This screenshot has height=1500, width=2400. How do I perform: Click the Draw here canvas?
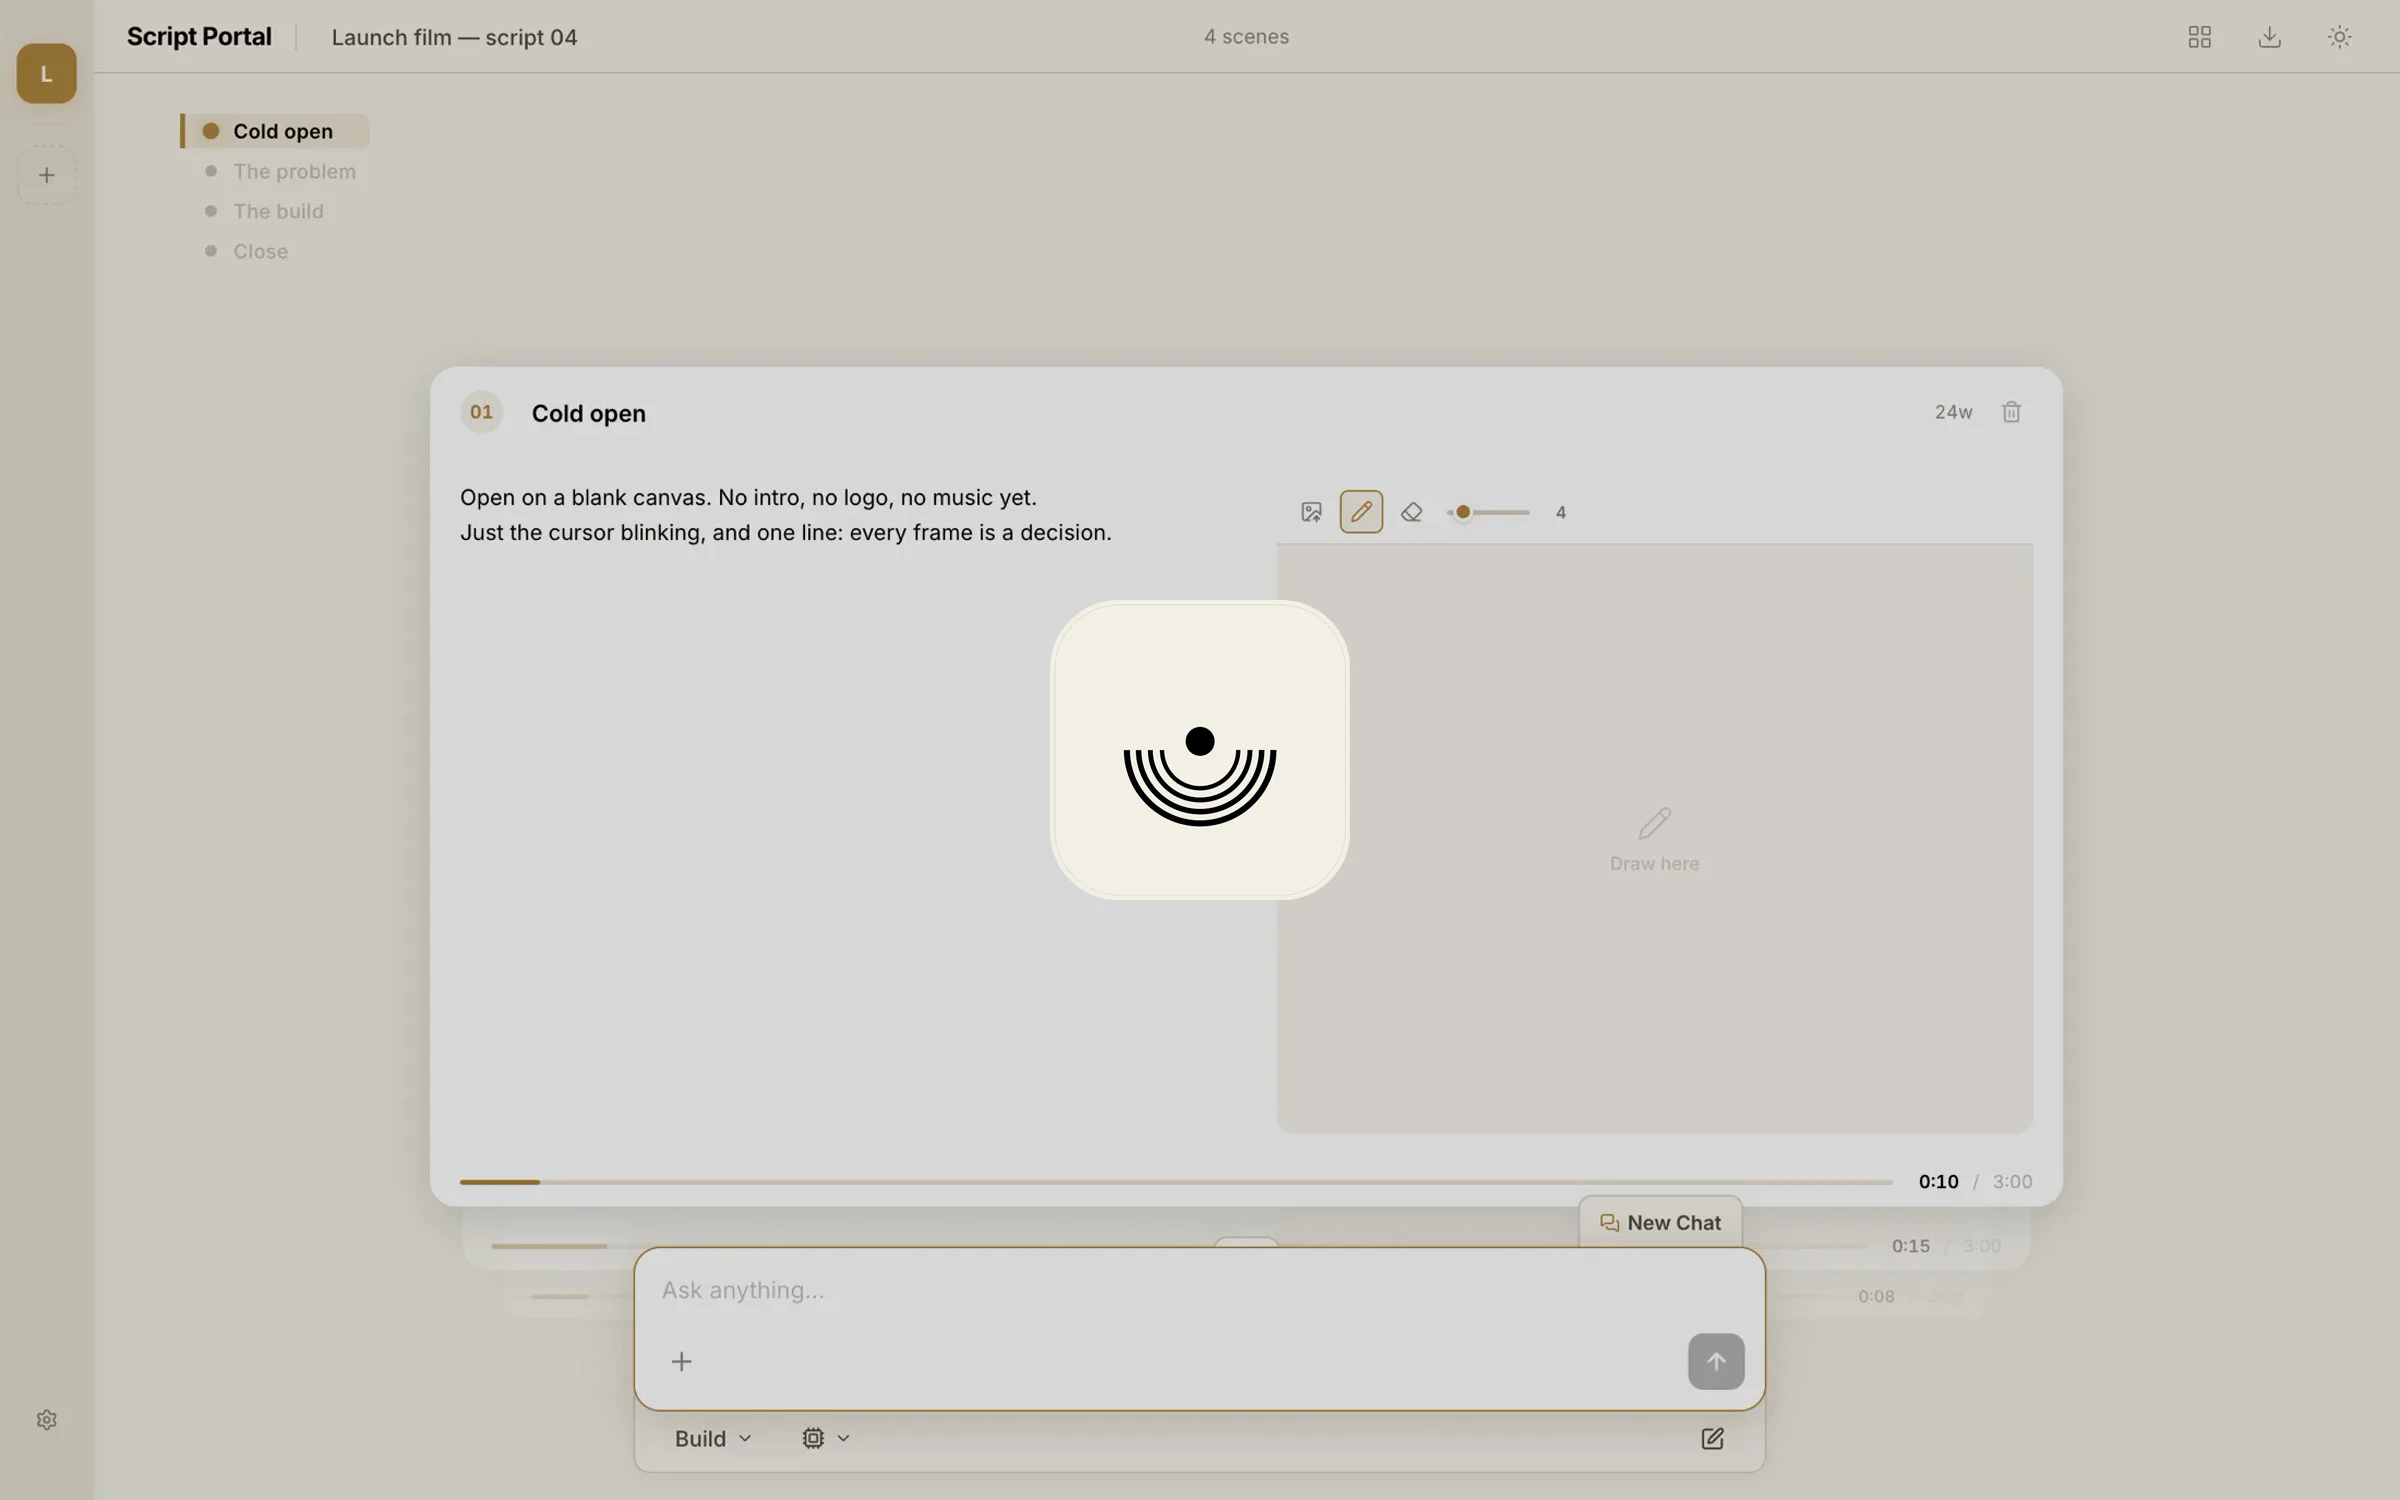1654,838
